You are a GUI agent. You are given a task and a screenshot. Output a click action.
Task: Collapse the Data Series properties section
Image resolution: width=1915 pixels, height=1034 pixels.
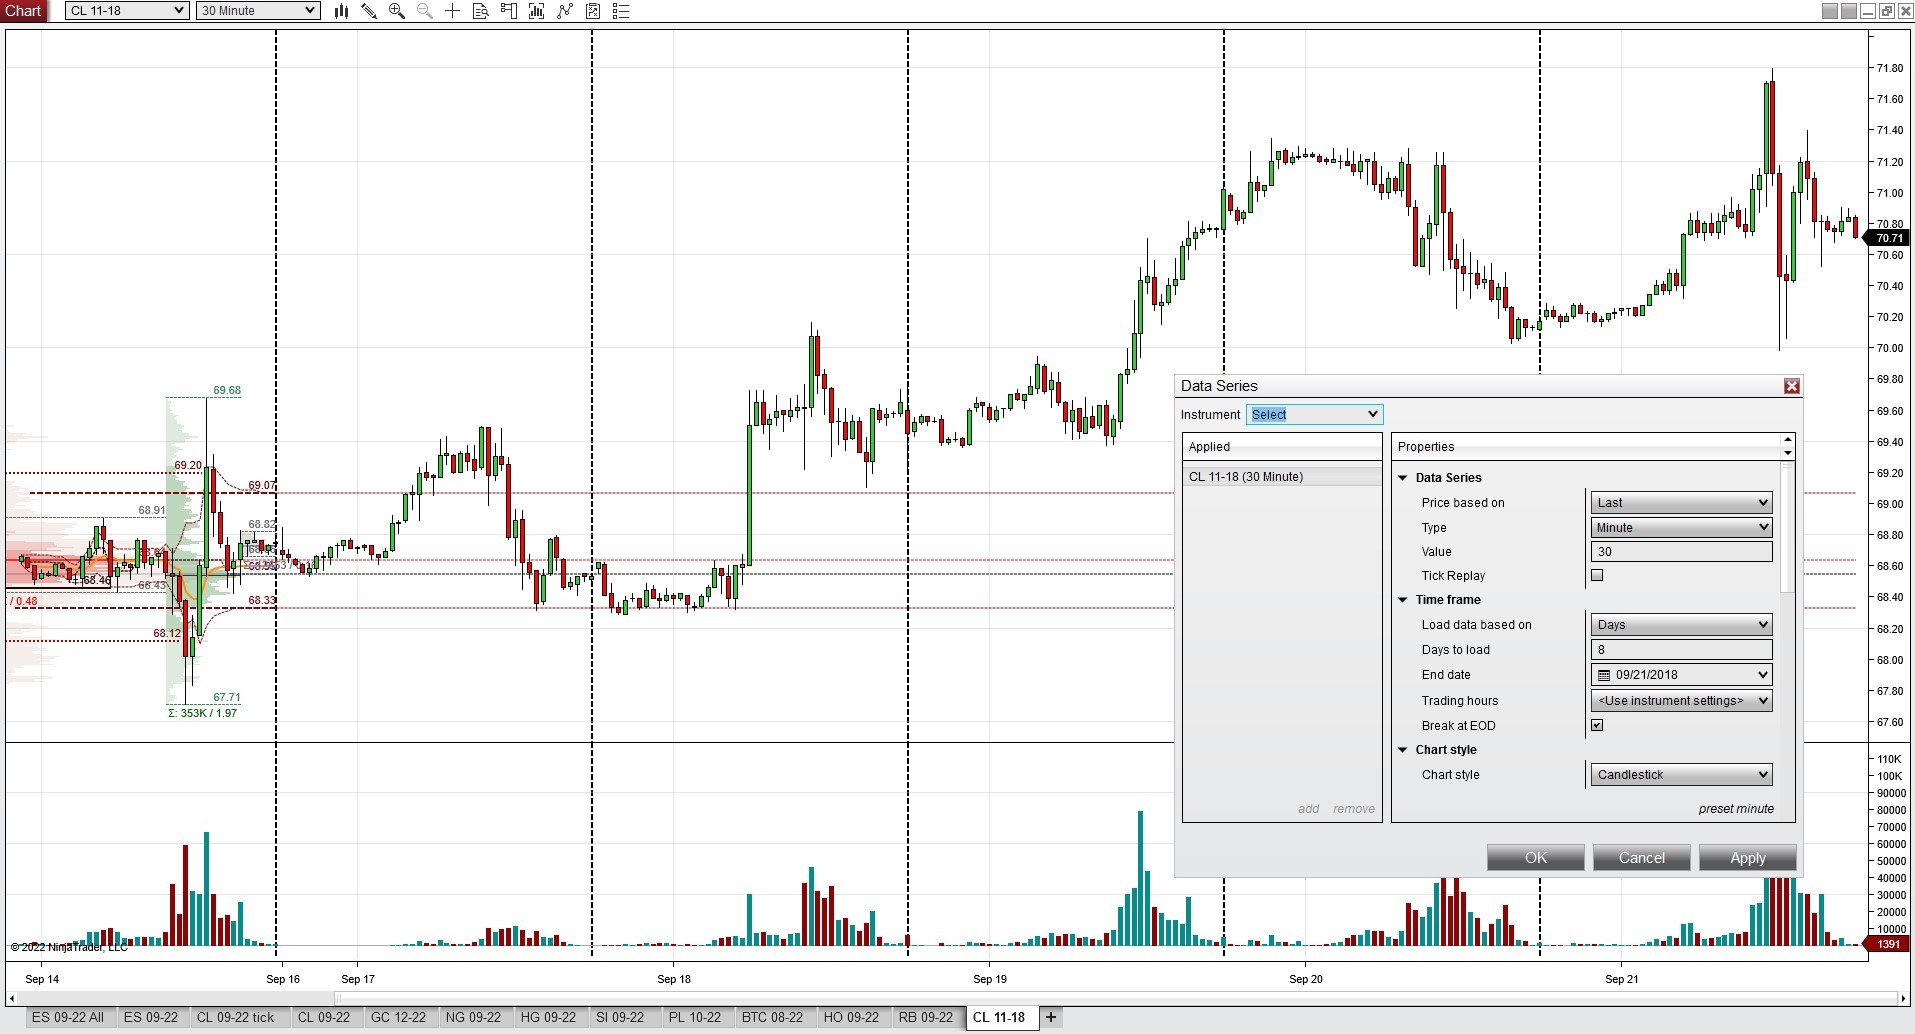point(1403,478)
